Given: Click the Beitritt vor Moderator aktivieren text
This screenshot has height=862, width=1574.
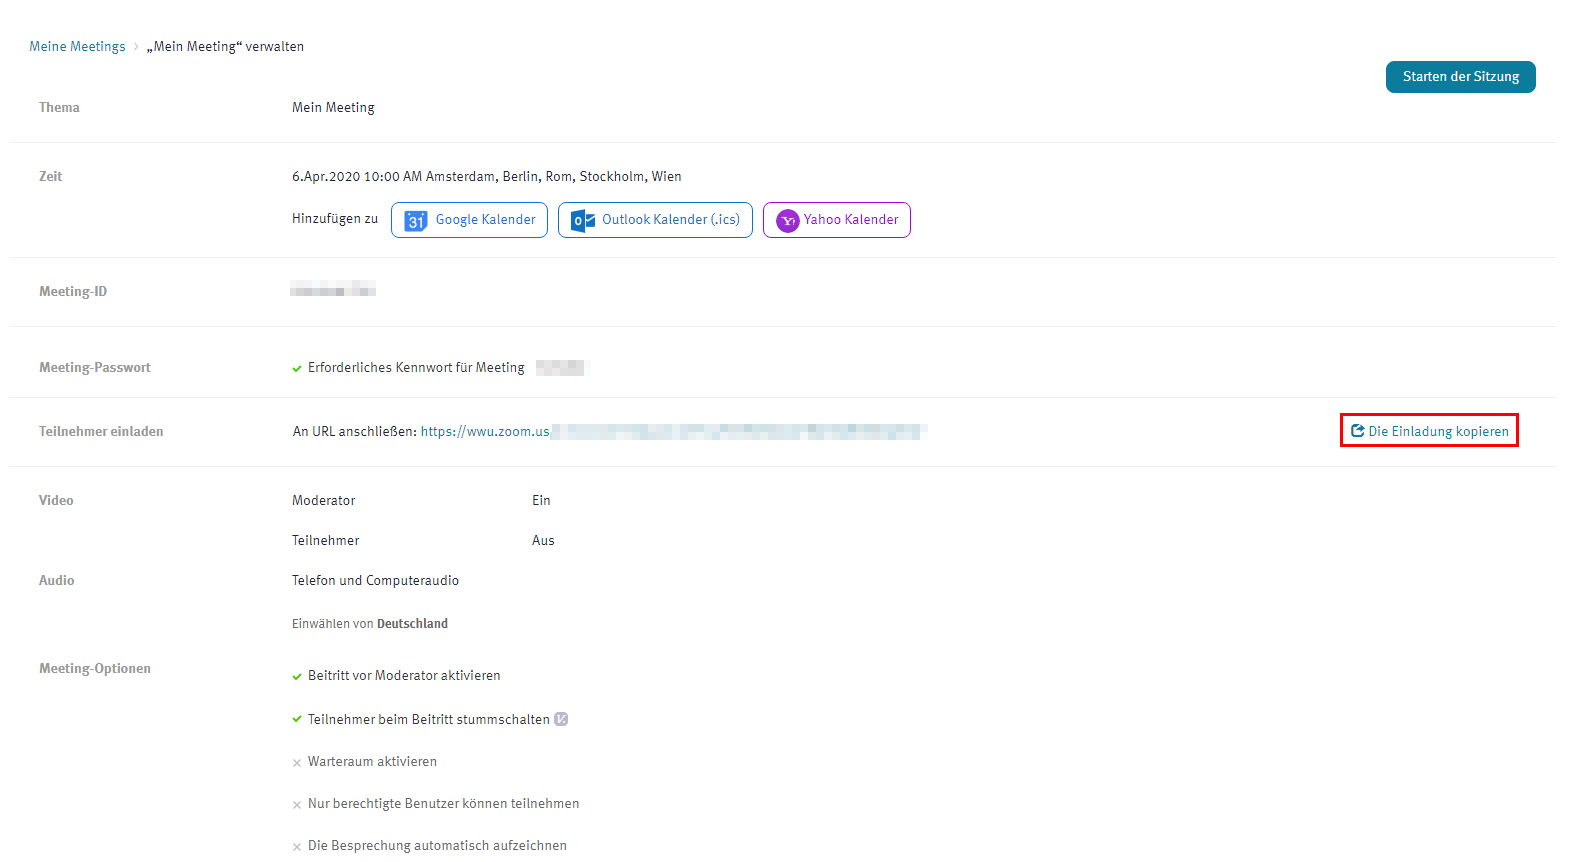Looking at the screenshot, I should click(404, 675).
